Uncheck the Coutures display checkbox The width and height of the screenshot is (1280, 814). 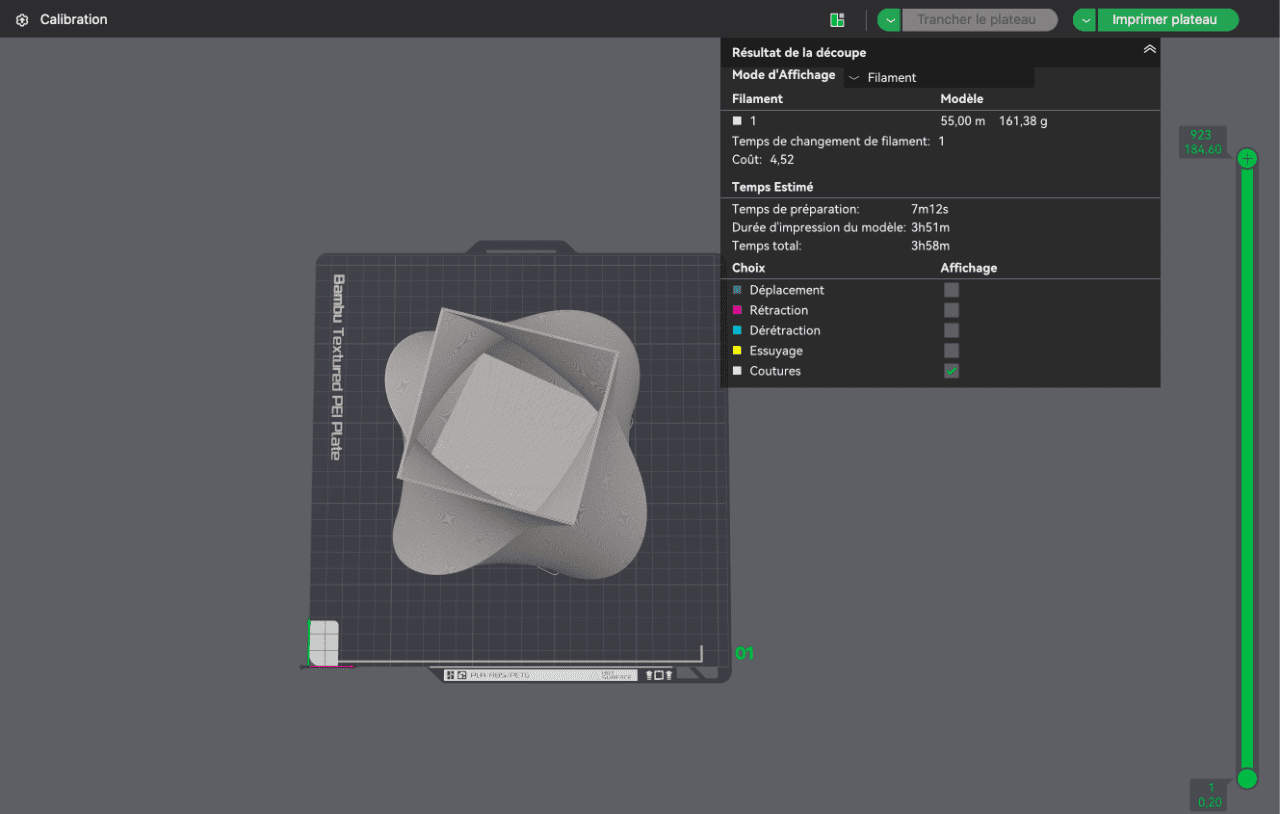(951, 371)
